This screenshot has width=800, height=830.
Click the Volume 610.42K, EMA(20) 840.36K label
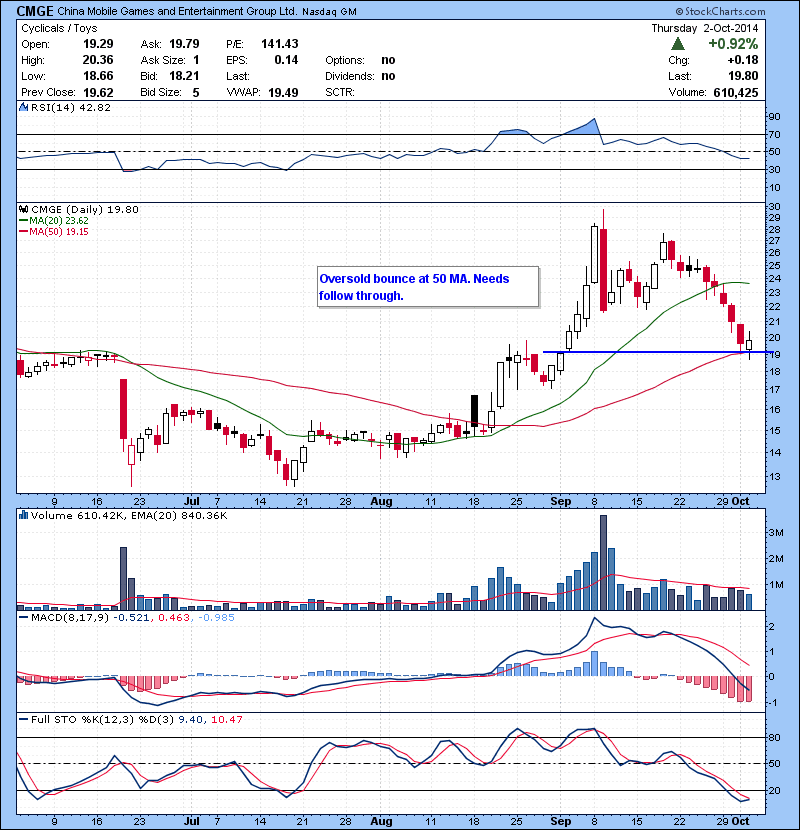pos(129,516)
